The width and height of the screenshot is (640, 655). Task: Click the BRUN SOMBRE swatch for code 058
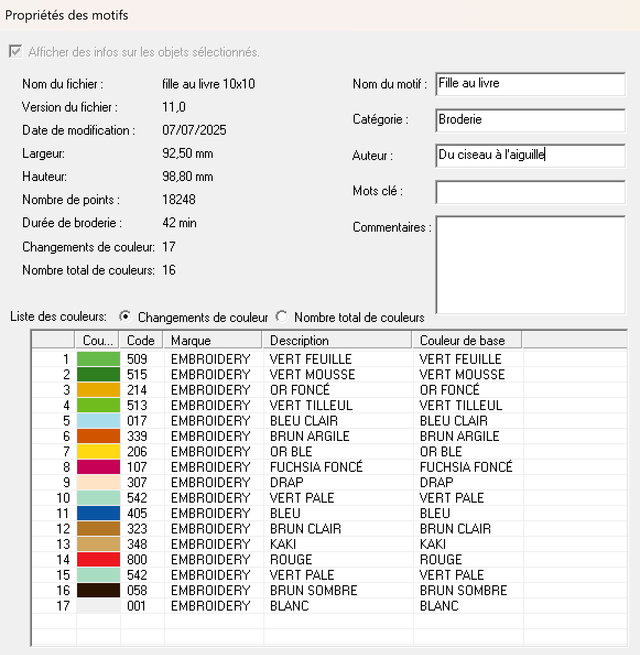(x=99, y=591)
